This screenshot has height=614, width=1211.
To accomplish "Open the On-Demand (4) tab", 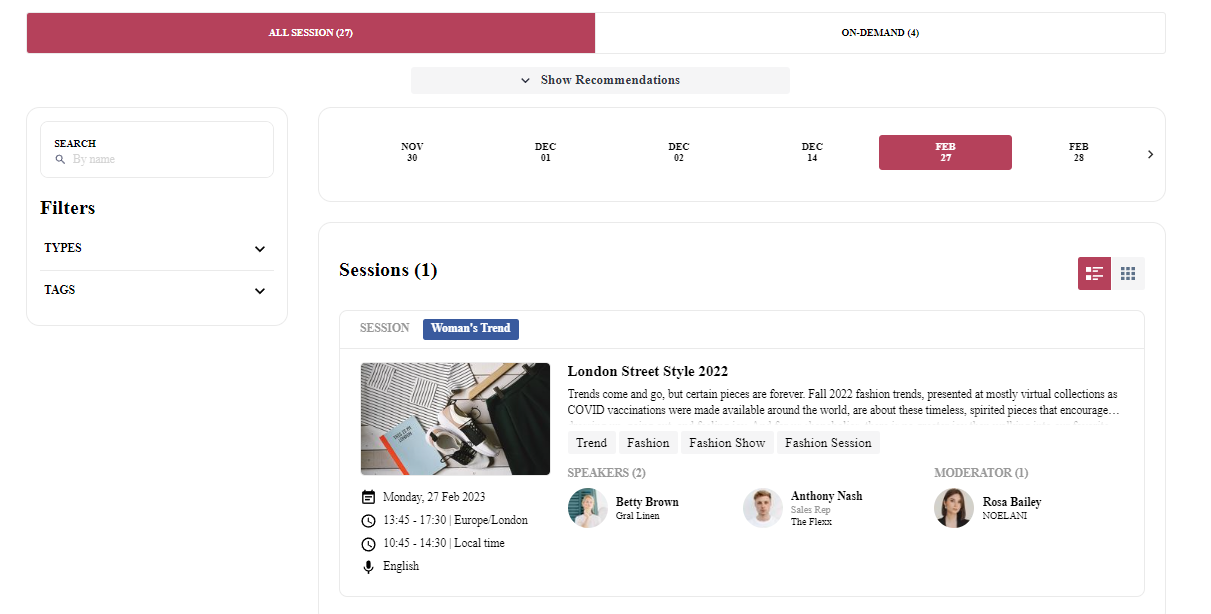I will coord(880,33).
